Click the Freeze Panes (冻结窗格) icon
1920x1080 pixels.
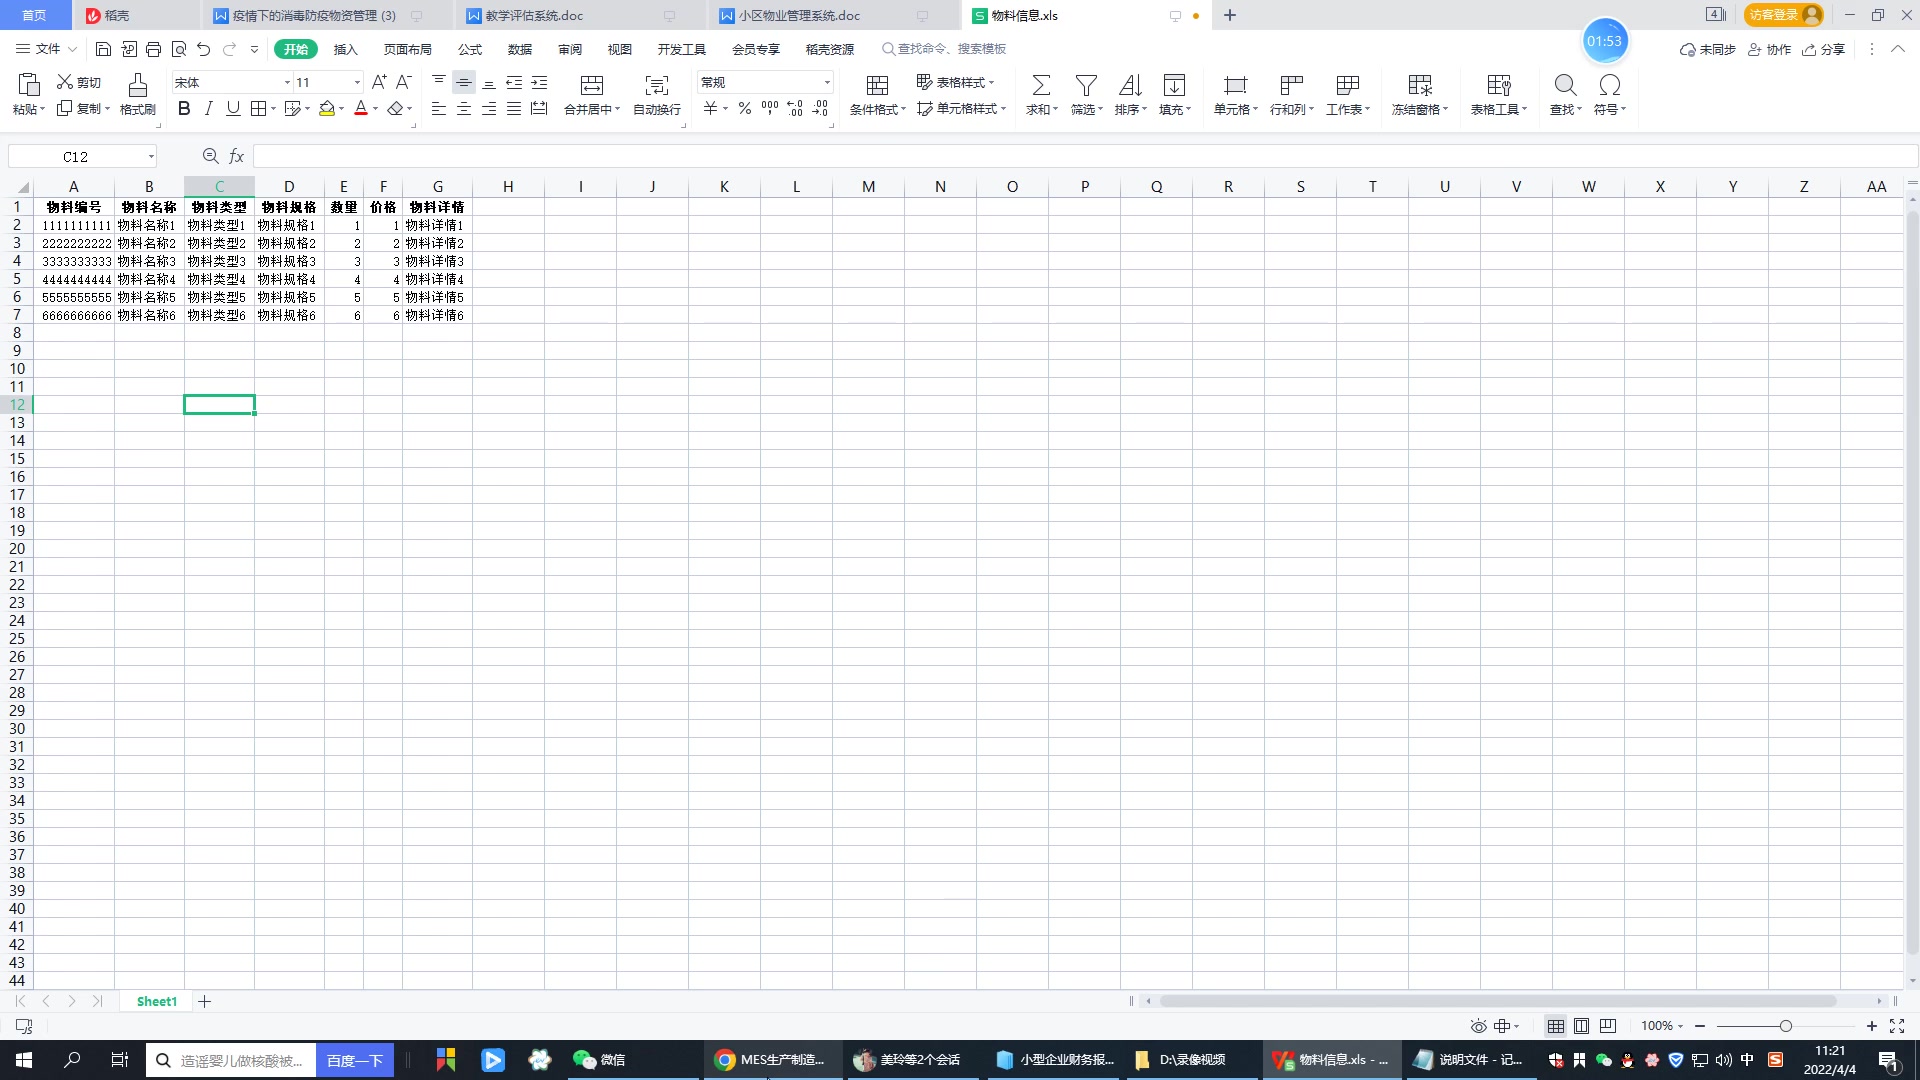1419,85
